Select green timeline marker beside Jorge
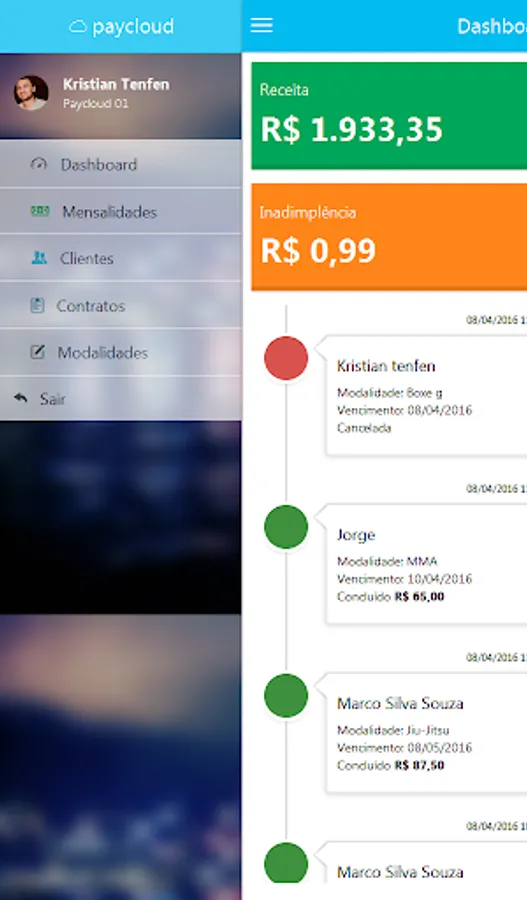 coord(286,527)
